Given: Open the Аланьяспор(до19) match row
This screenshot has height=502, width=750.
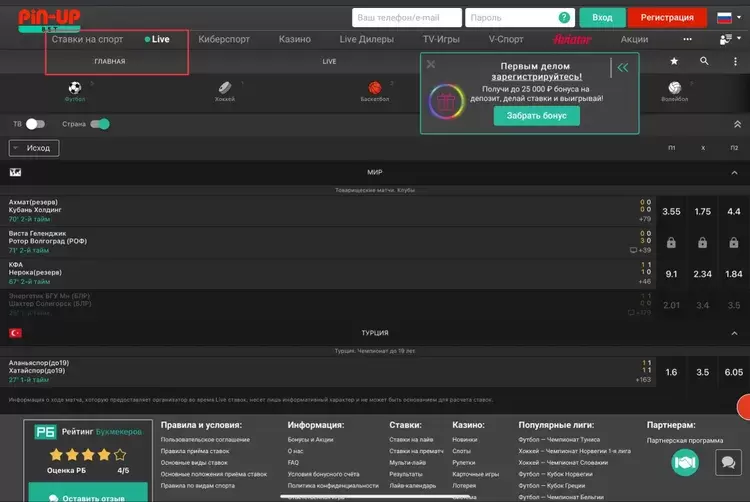Looking at the screenshot, I should [327, 372].
